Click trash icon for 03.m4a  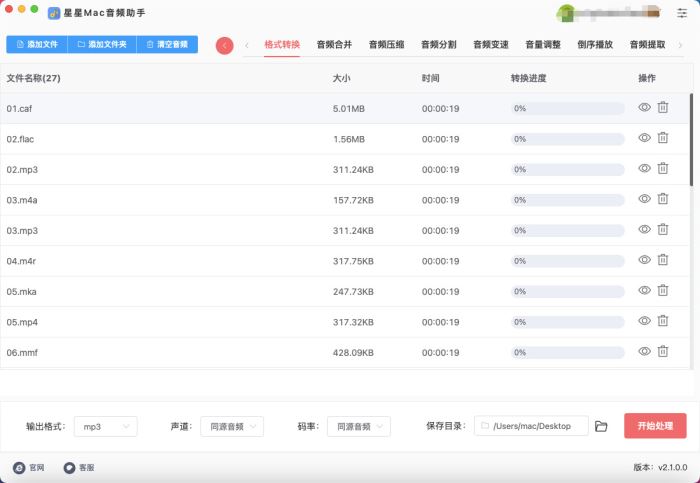[663, 199]
